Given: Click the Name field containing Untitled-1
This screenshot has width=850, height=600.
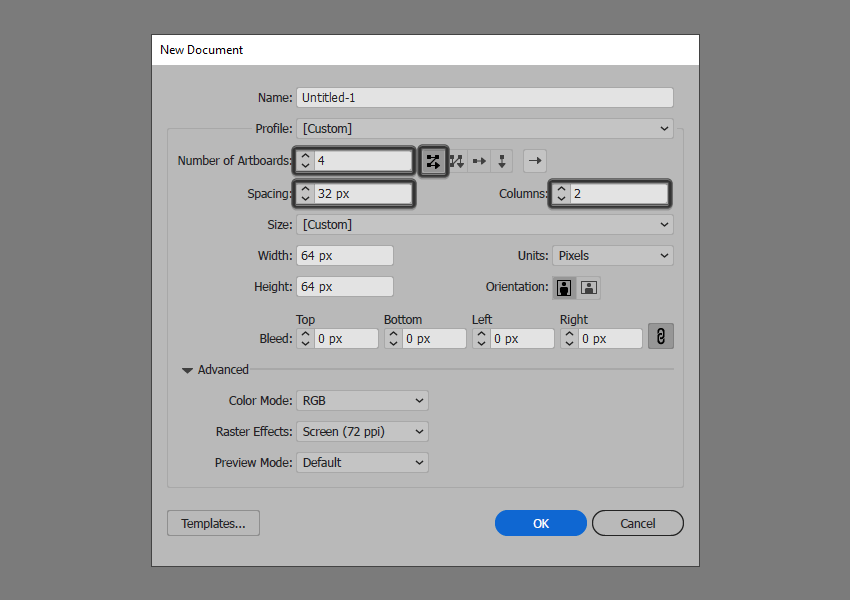Looking at the screenshot, I should (x=485, y=98).
